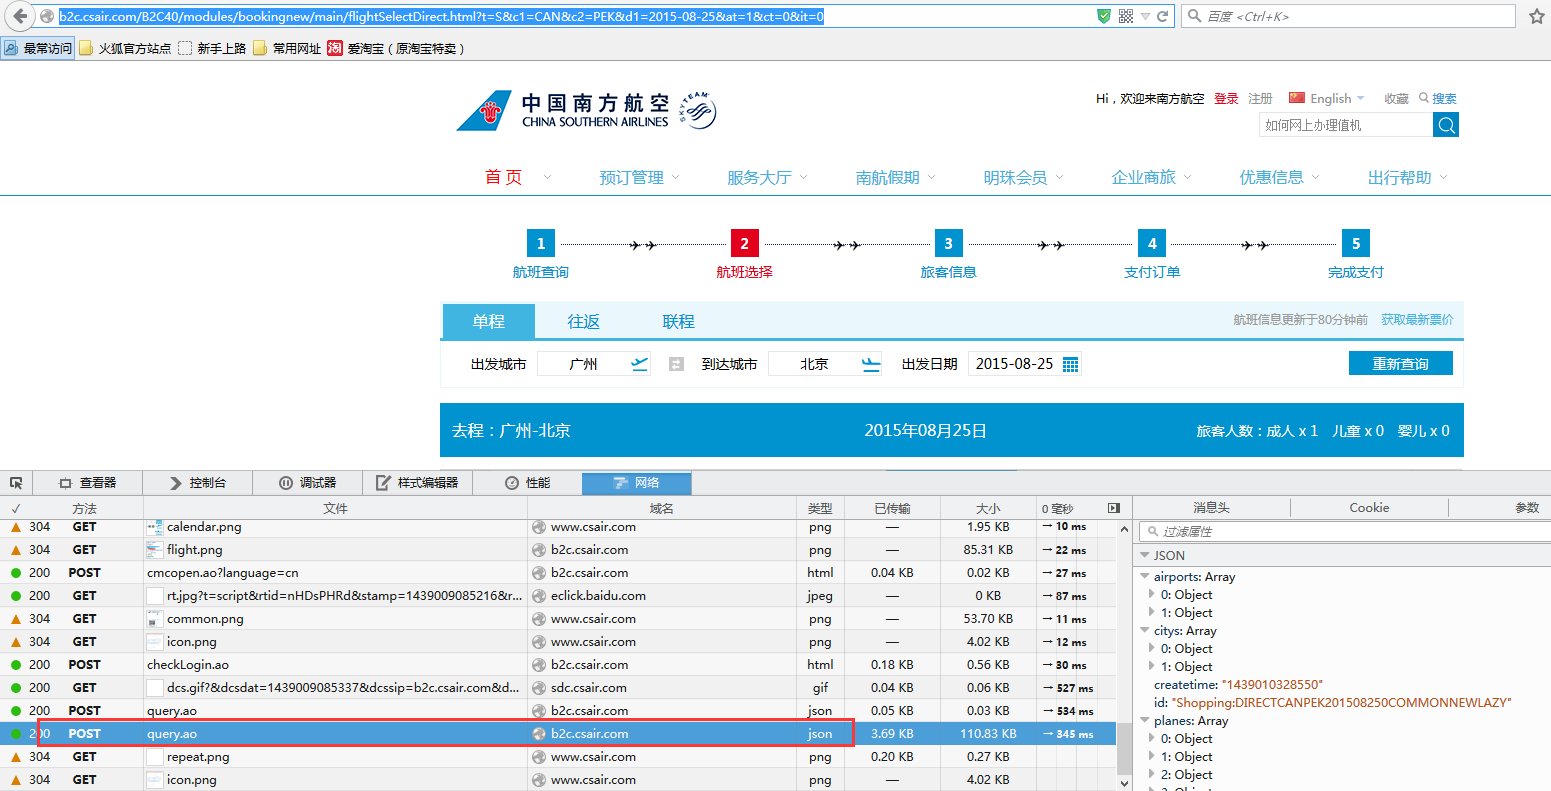Collapse the JSON root node
The image size is (1551, 791).
(x=1144, y=555)
